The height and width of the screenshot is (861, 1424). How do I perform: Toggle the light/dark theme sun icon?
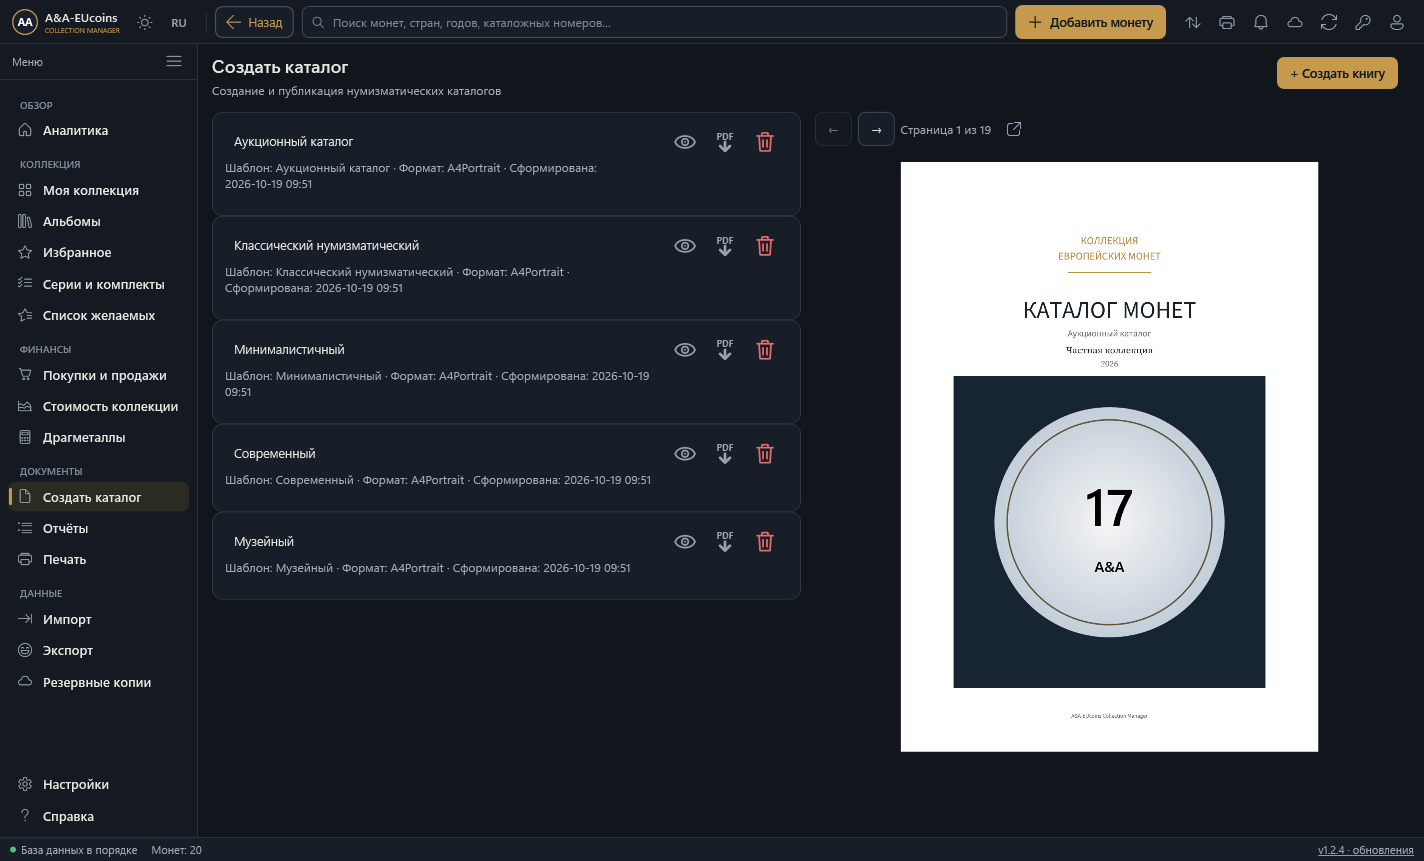point(145,22)
